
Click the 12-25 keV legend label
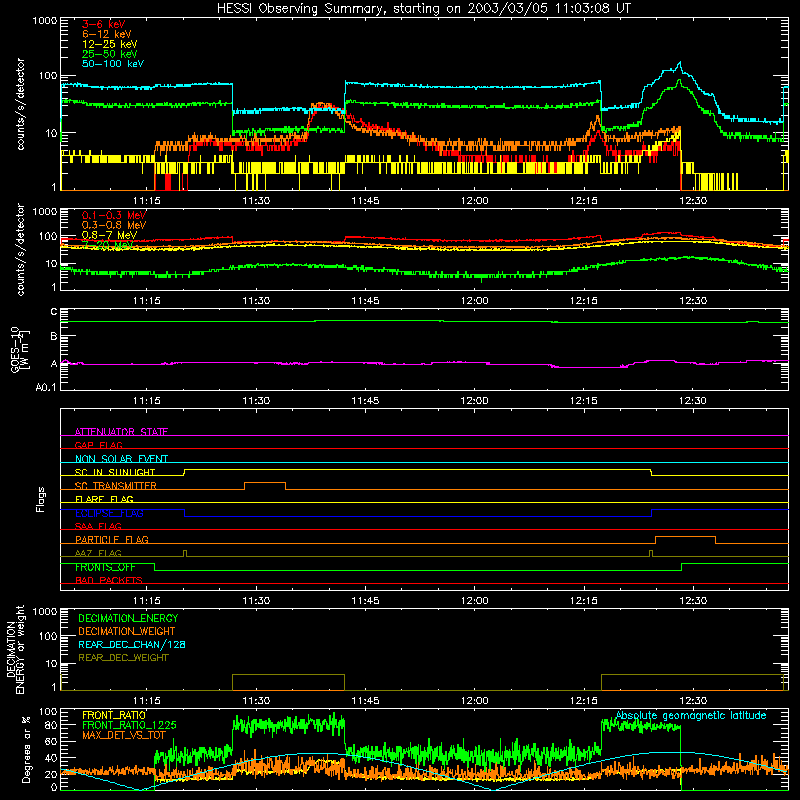(x=110, y=44)
